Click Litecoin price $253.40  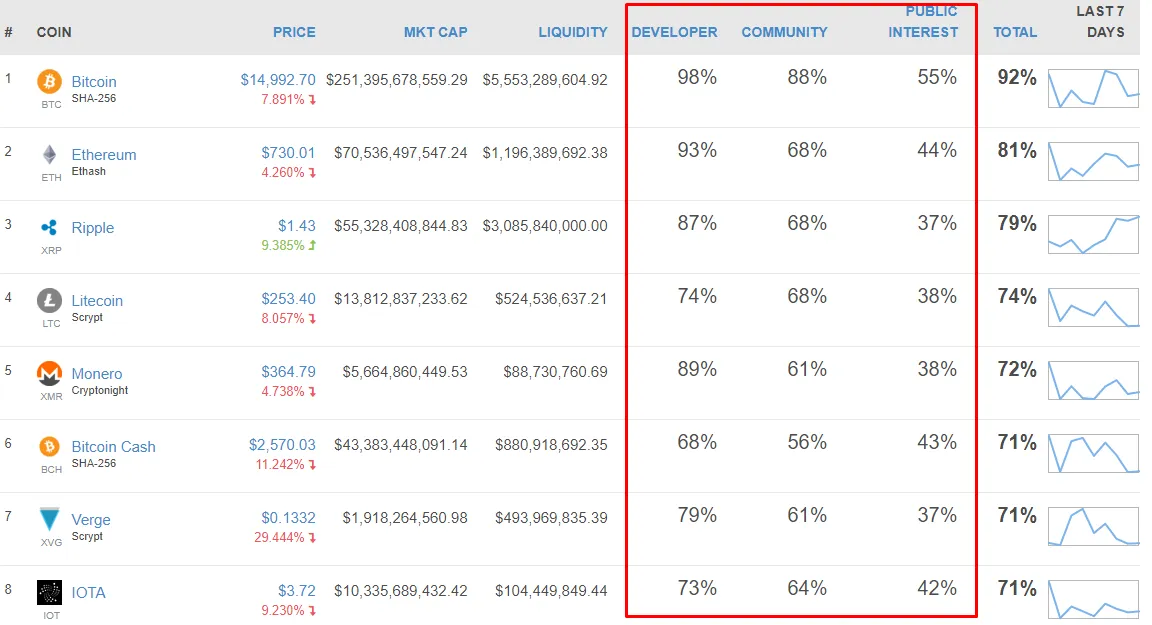(x=288, y=299)
